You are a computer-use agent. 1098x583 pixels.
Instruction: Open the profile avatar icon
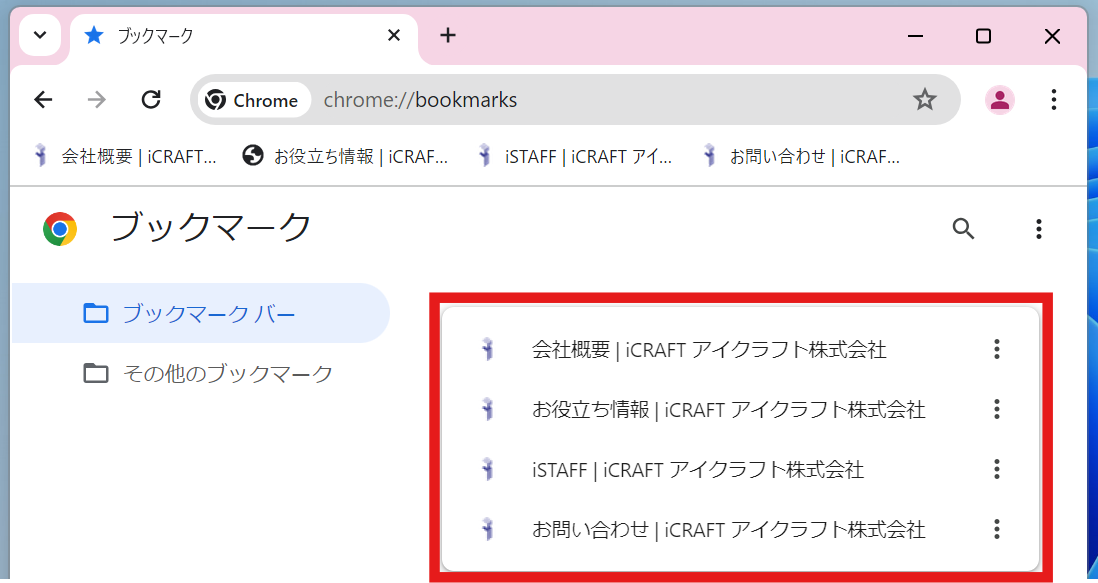[999, 100]
